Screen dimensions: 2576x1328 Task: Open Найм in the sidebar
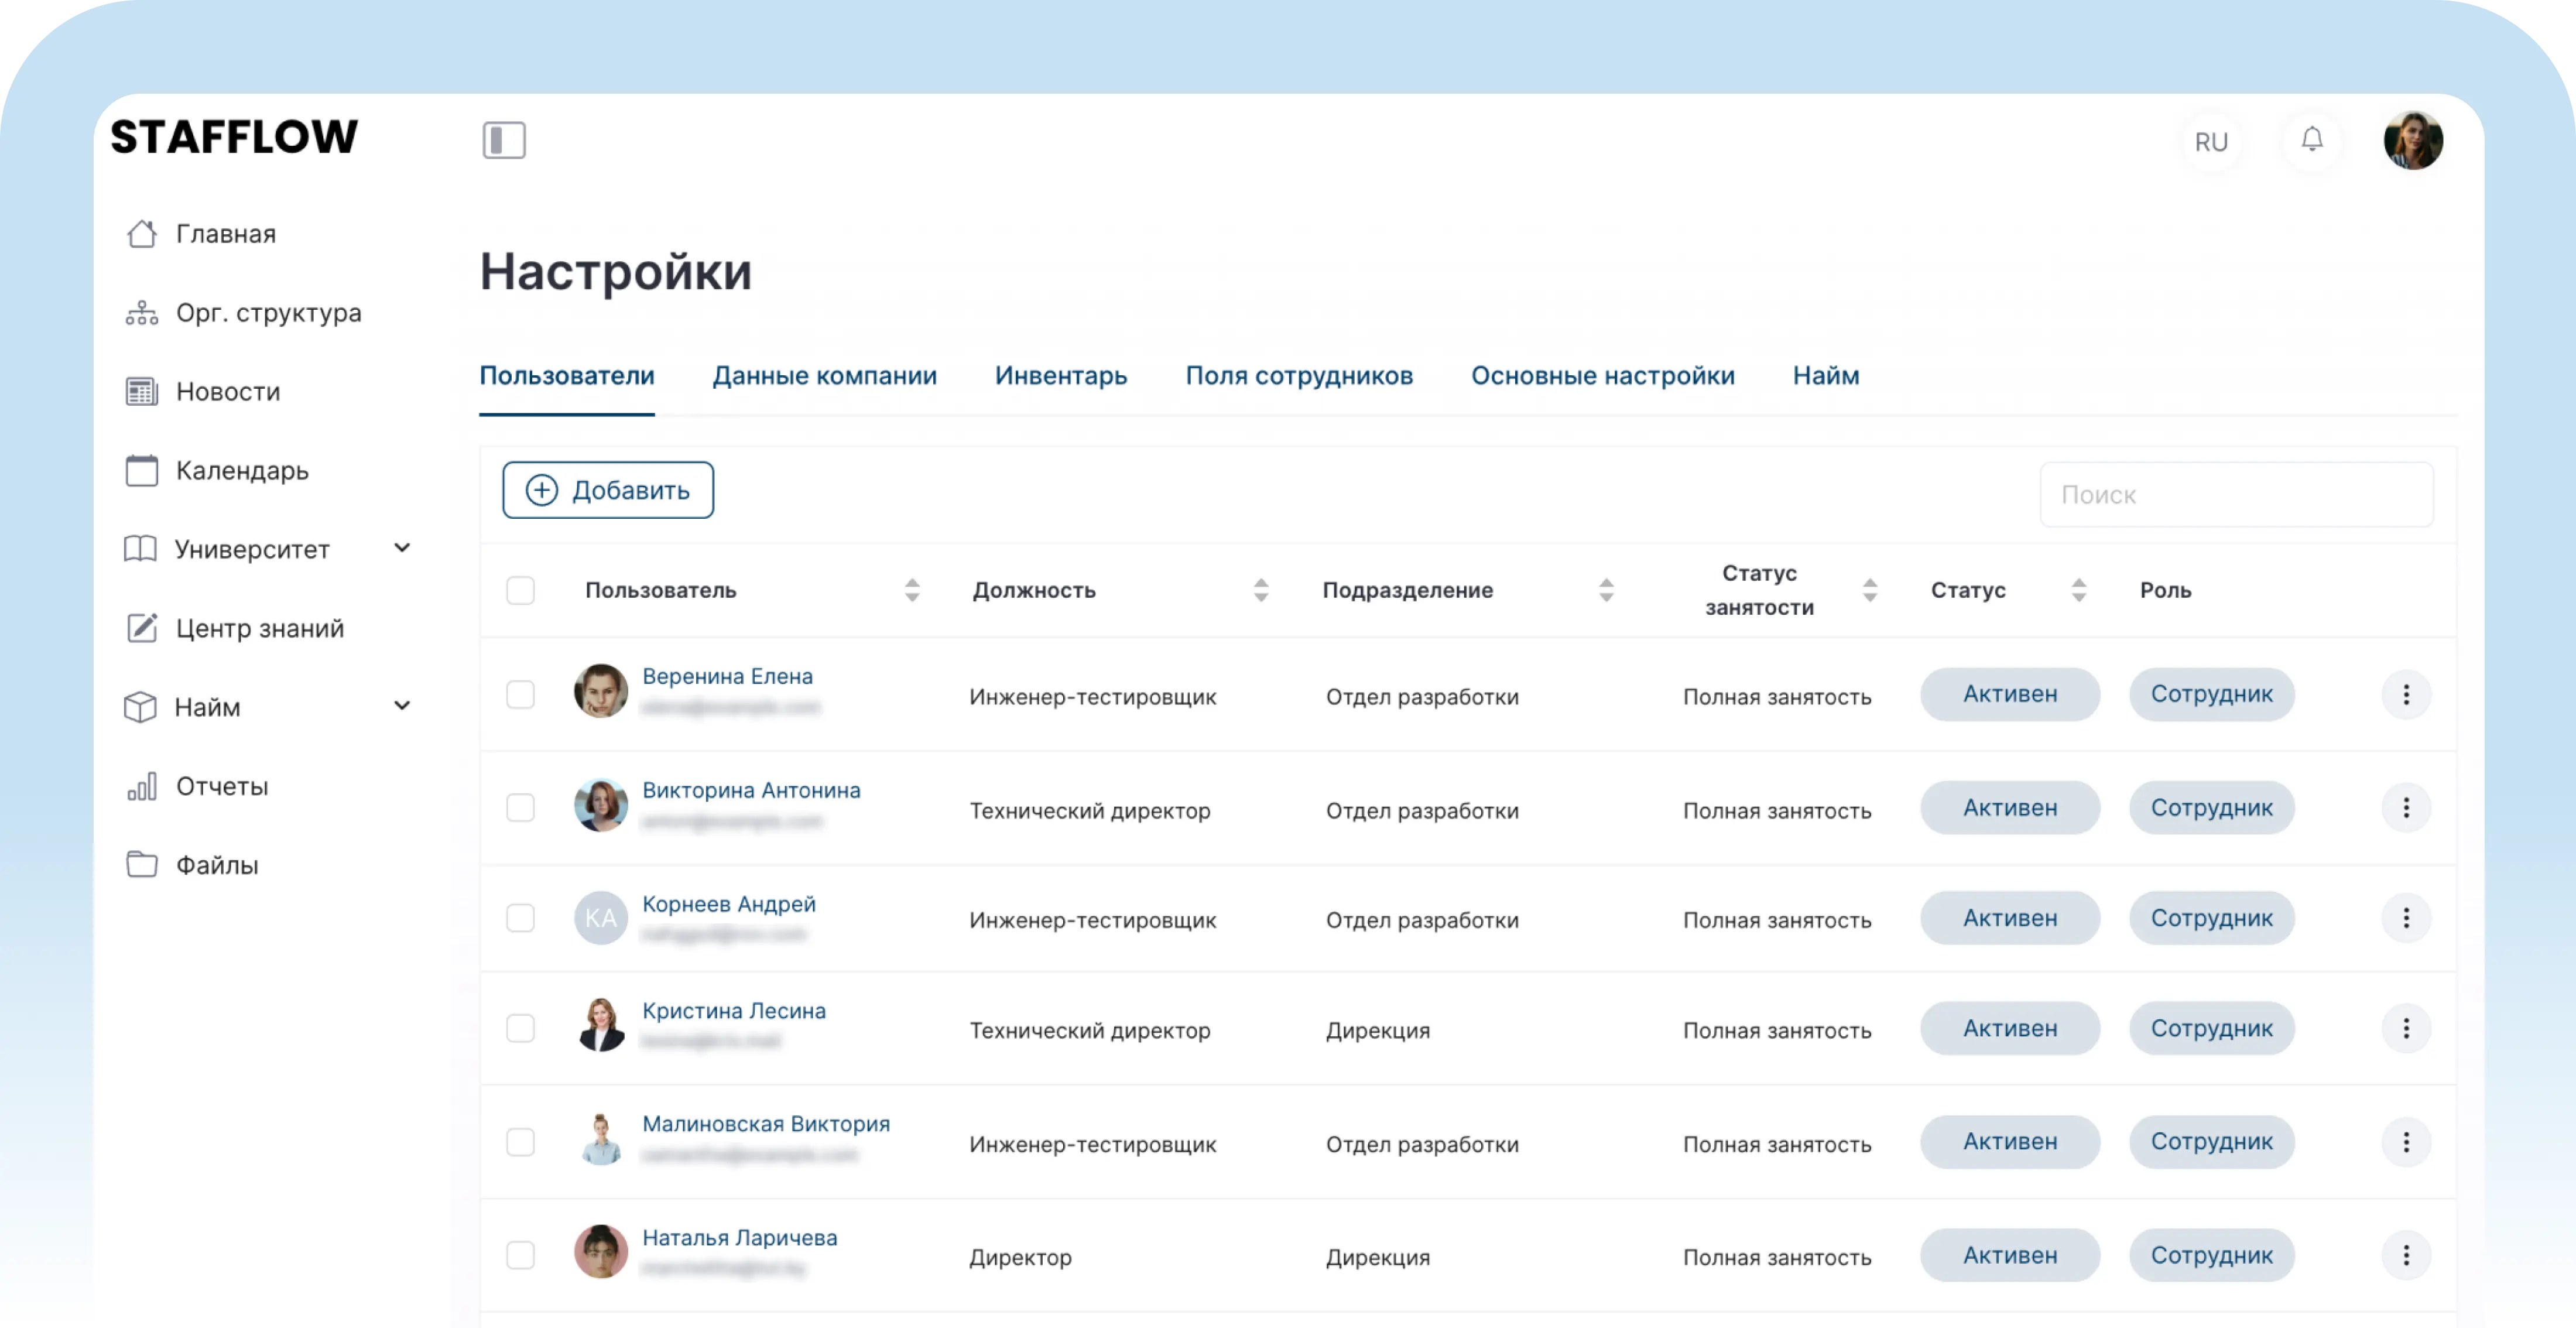[x=182, y=706]
